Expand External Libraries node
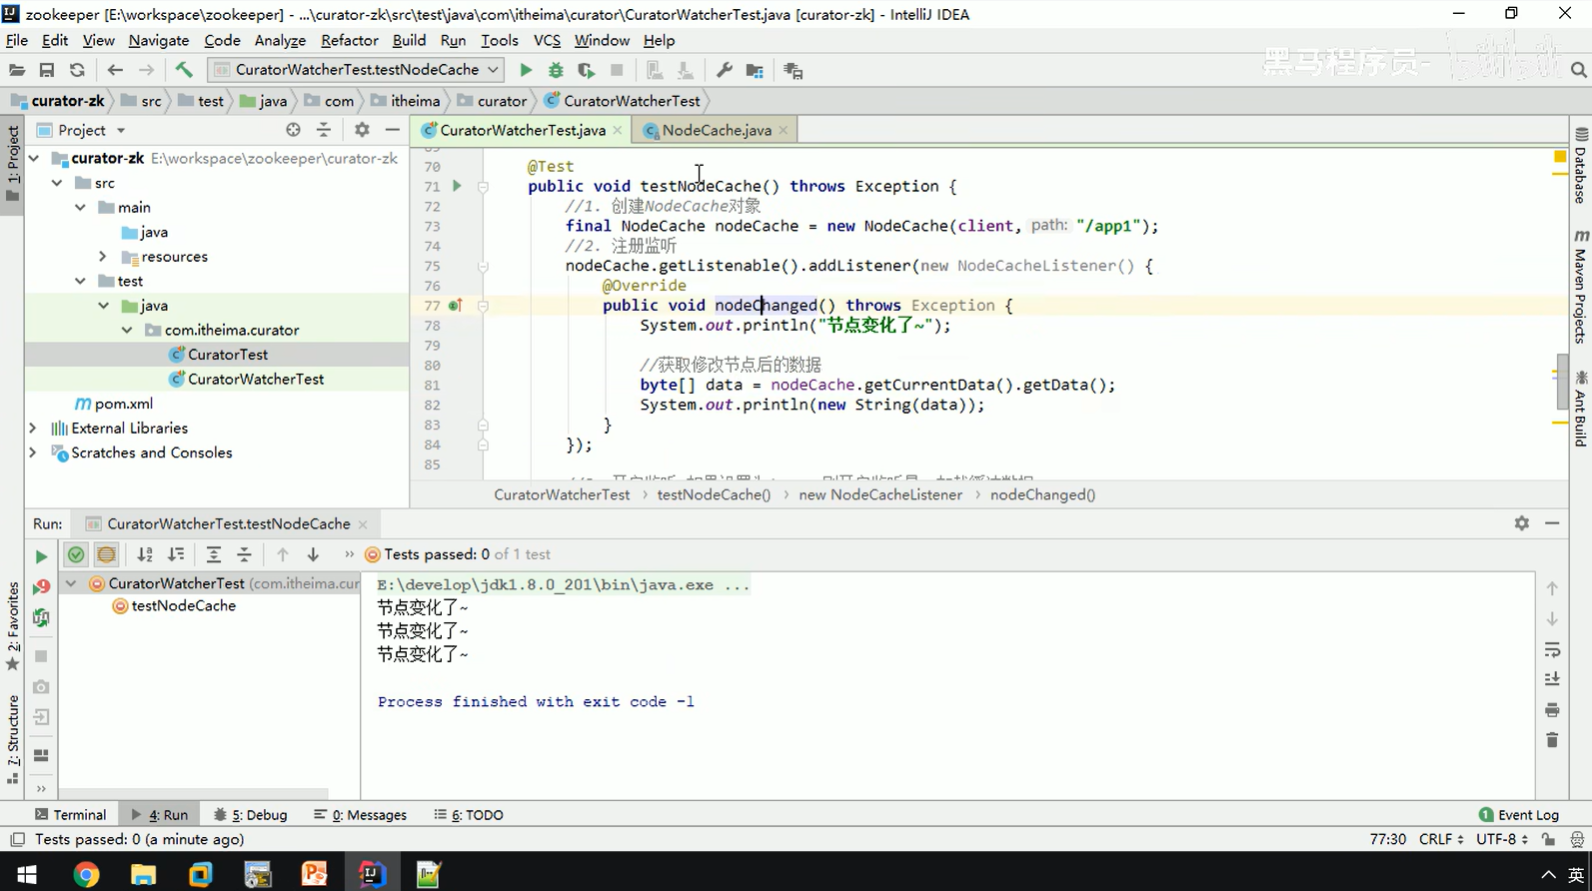 tap(33, 428)
